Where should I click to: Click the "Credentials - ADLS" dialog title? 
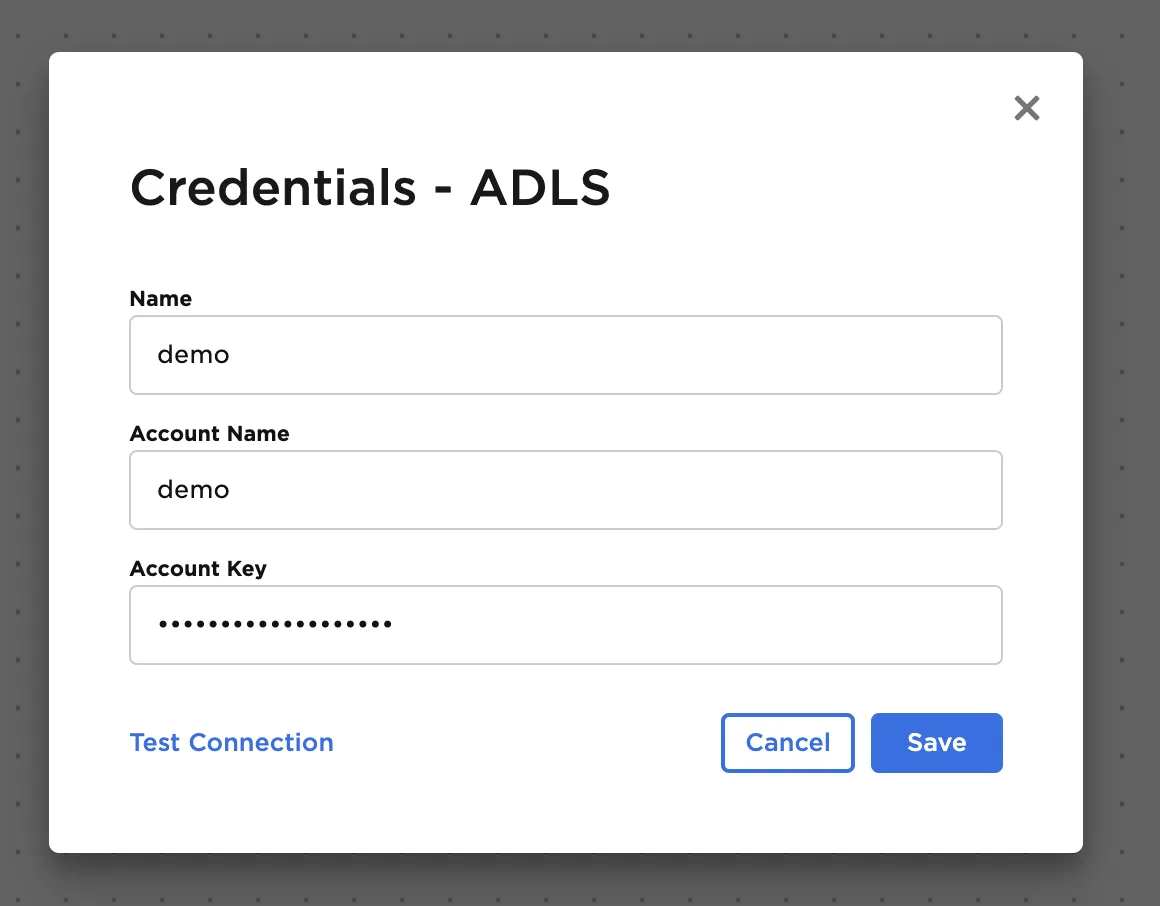pyautogui.click(x=370, y=188)
